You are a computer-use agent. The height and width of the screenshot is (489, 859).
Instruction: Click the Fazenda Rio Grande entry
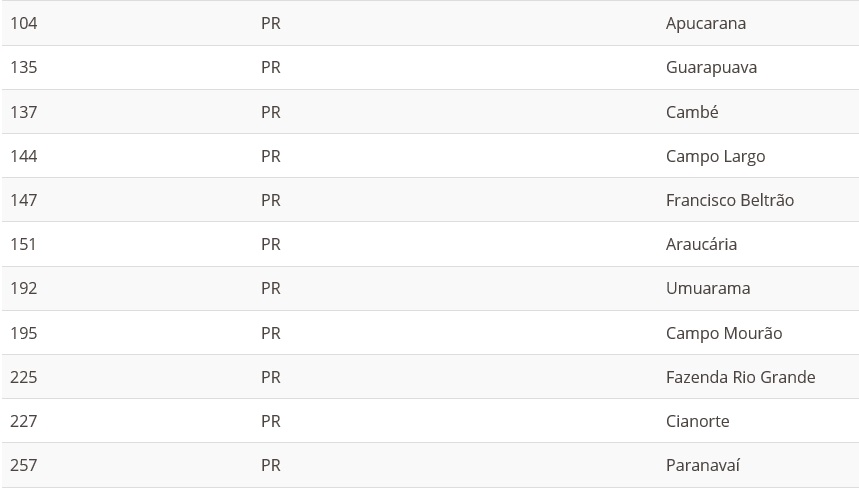click(740, 377)
